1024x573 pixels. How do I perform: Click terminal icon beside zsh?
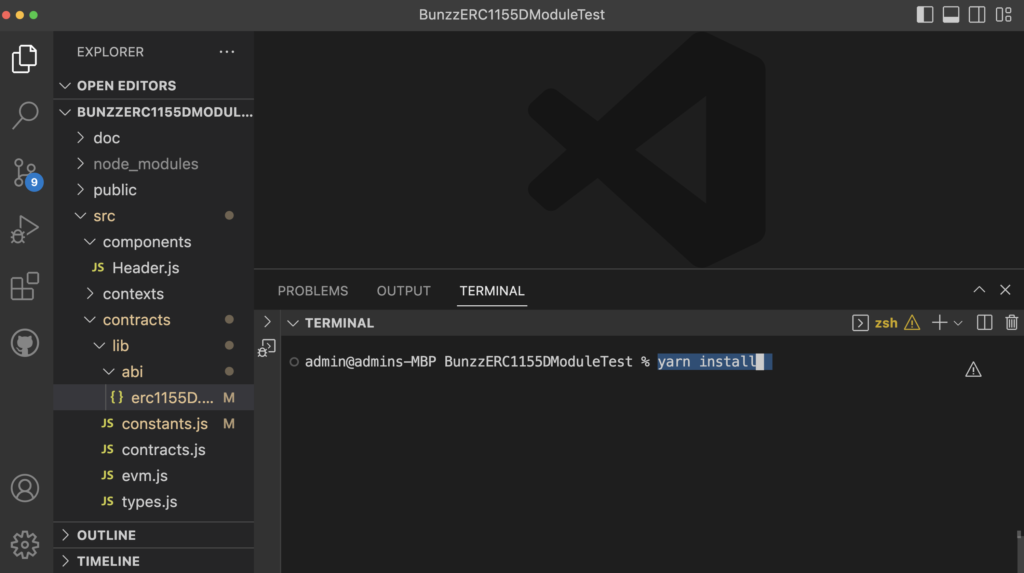click(x=860, y=323)
